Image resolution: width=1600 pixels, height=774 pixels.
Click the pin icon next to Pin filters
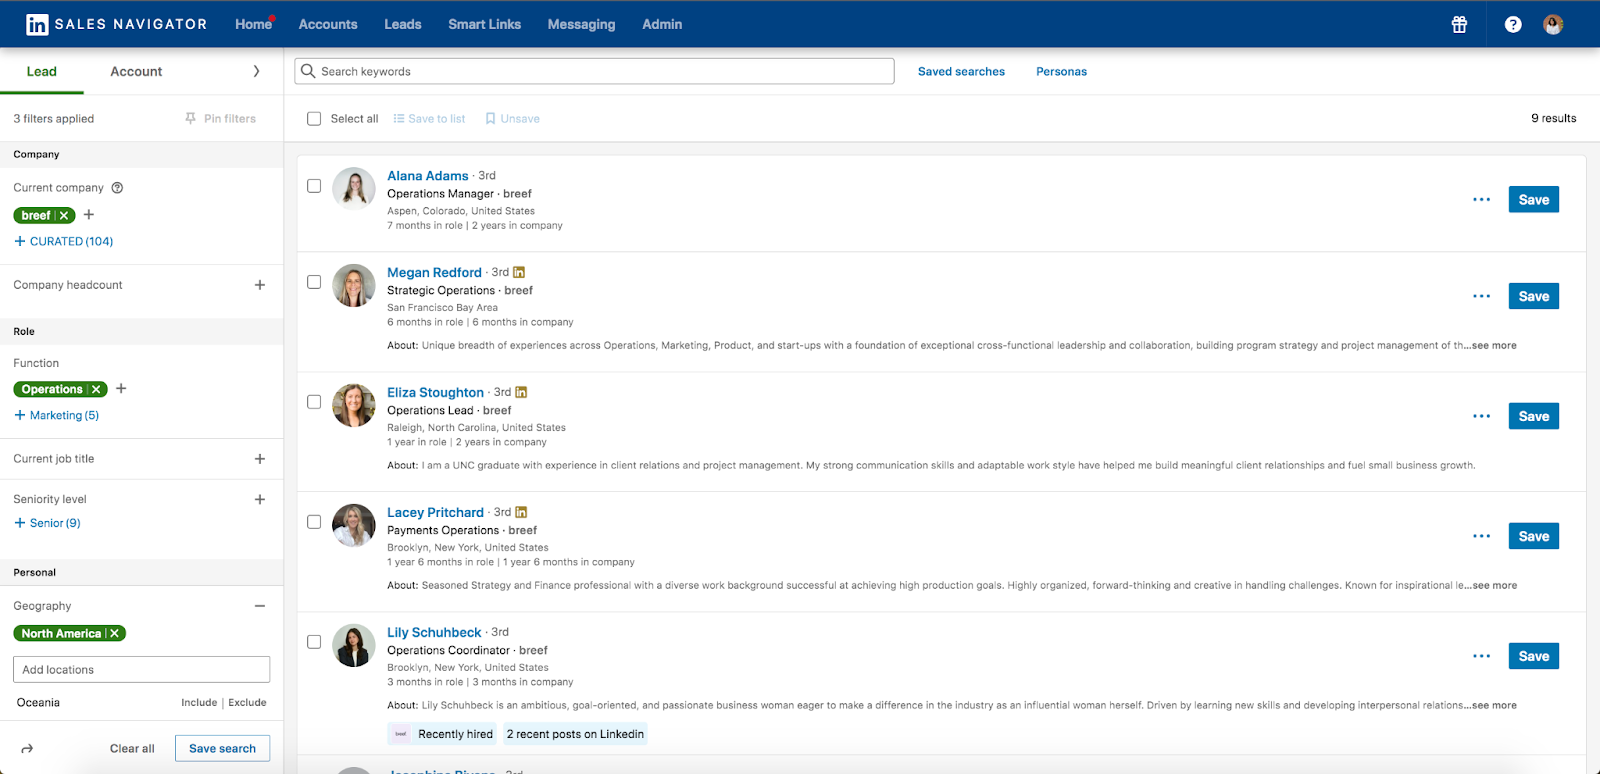(x=190, y=118)
